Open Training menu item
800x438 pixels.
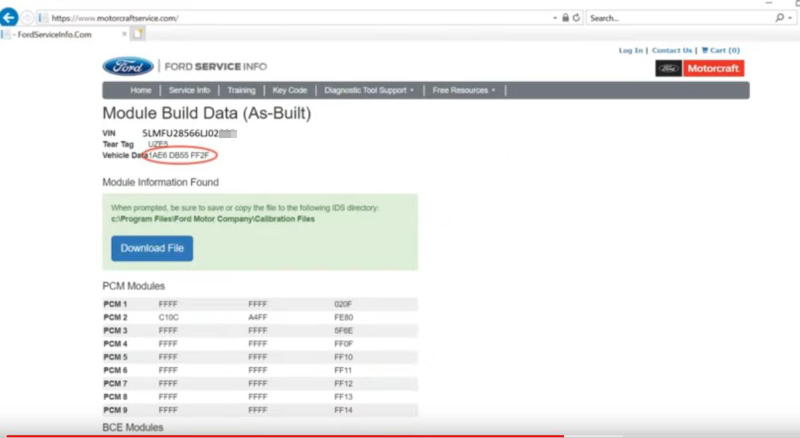tap(241, 90)
